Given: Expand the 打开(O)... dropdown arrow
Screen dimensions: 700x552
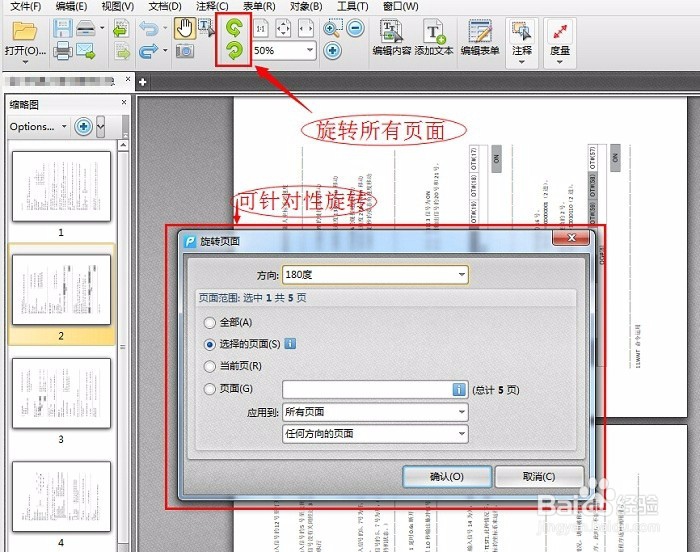Looking at the screenshot, I should pos(25,62).
